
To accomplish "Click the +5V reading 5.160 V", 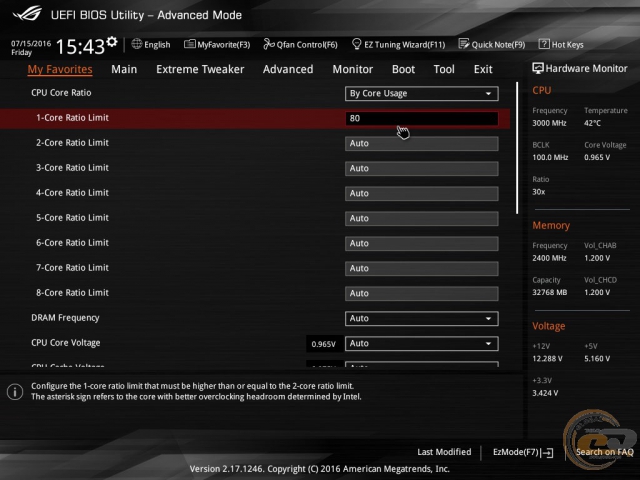I will [597, 358].
